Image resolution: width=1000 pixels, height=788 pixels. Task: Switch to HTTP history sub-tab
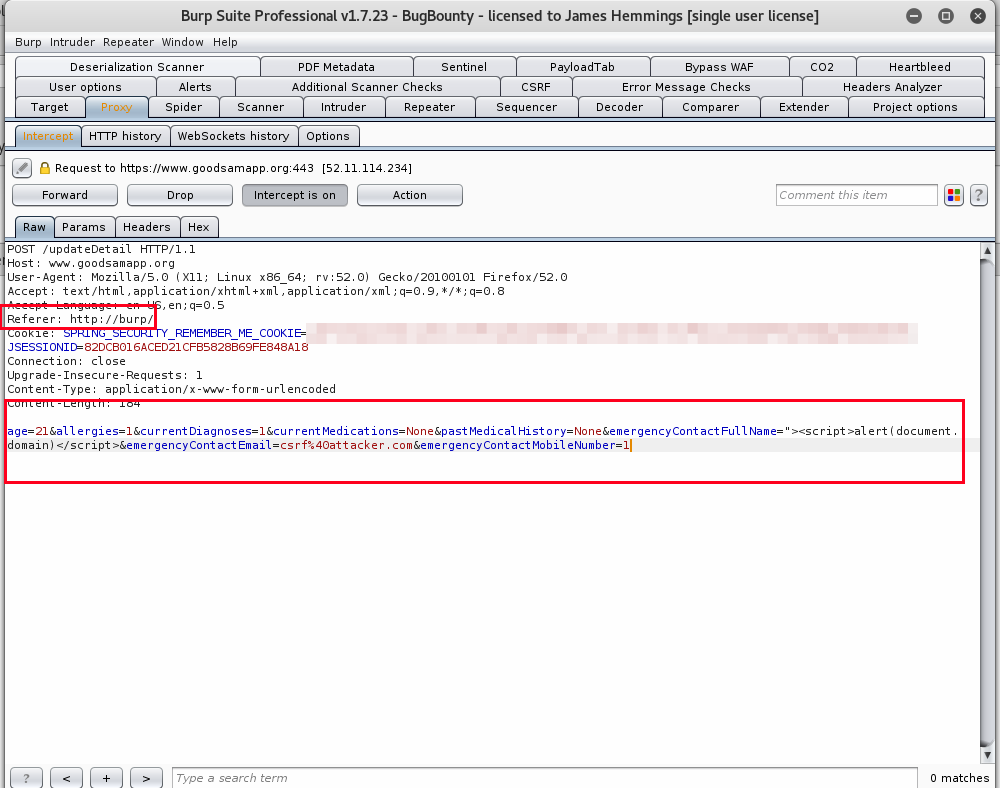[x=125, y=136]
